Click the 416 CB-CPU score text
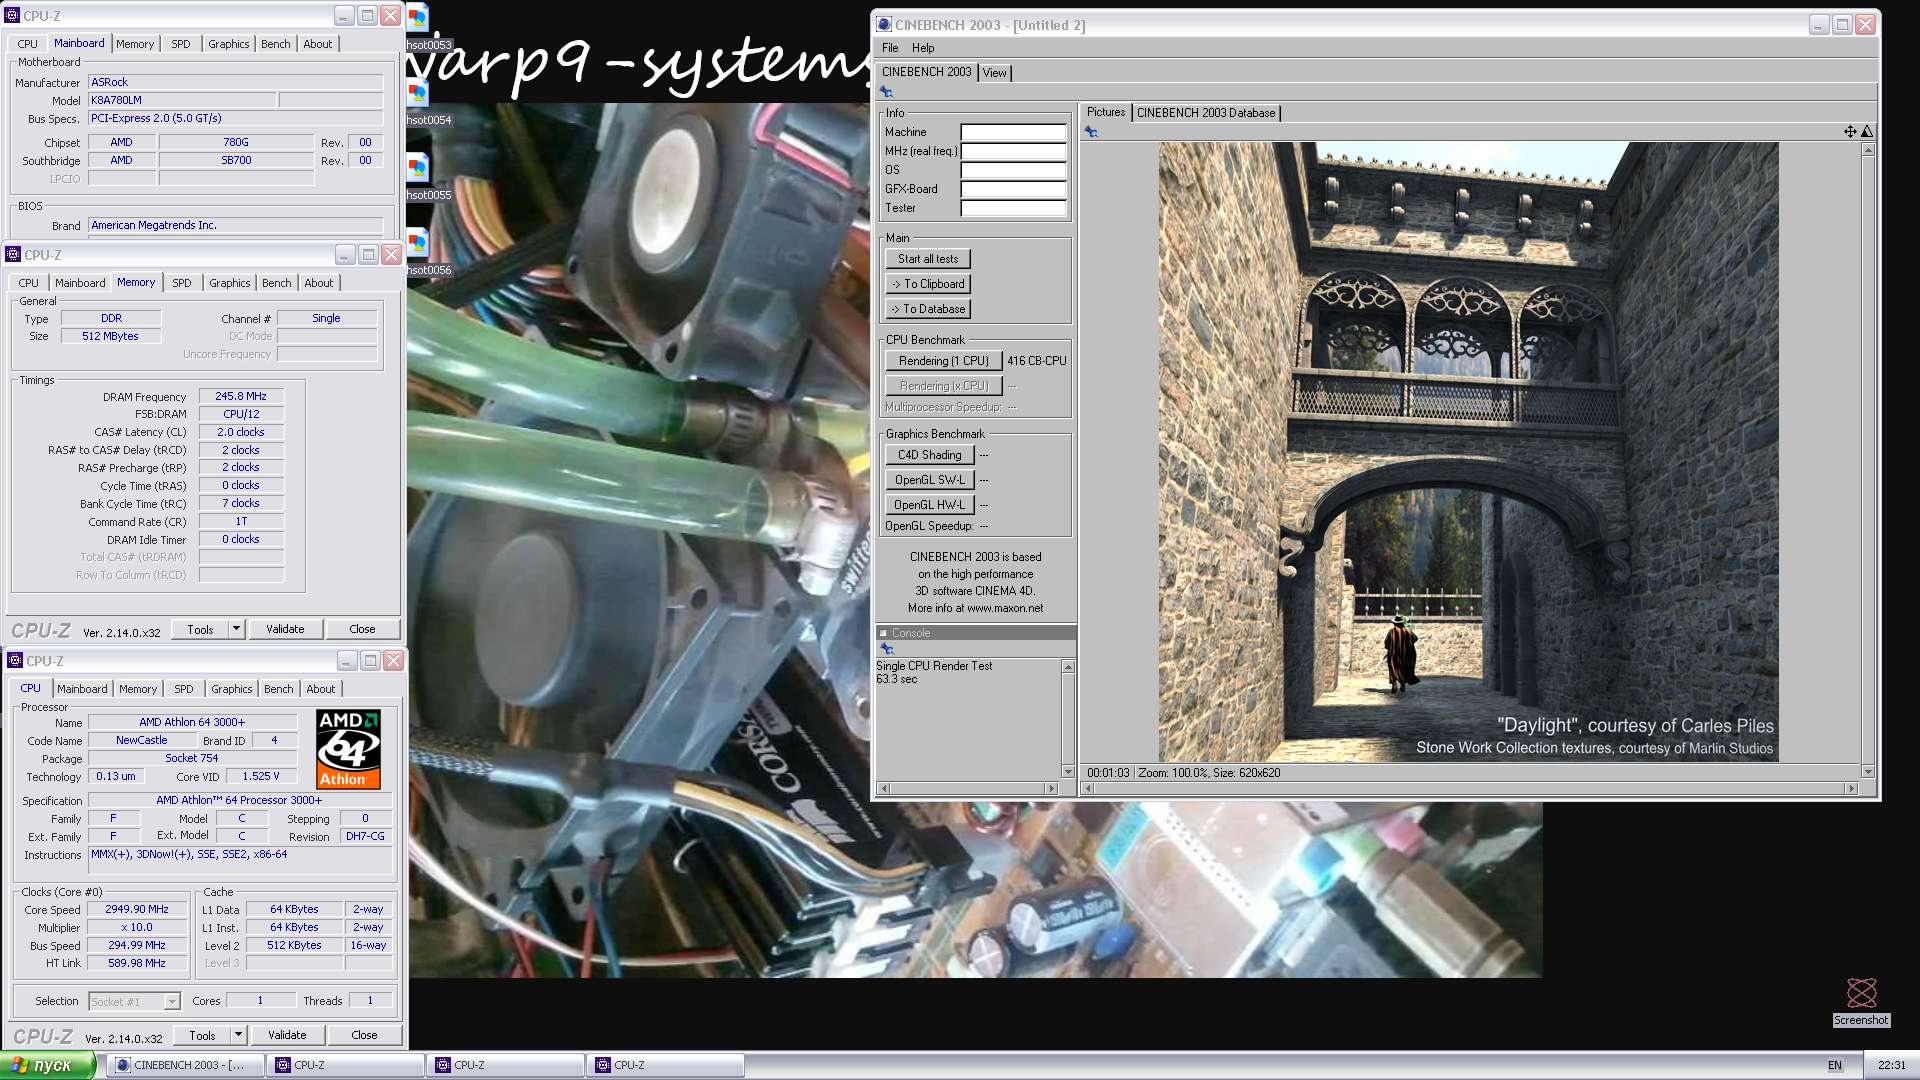This screenshot has width=1920, height=1080. click(1037, 361)
